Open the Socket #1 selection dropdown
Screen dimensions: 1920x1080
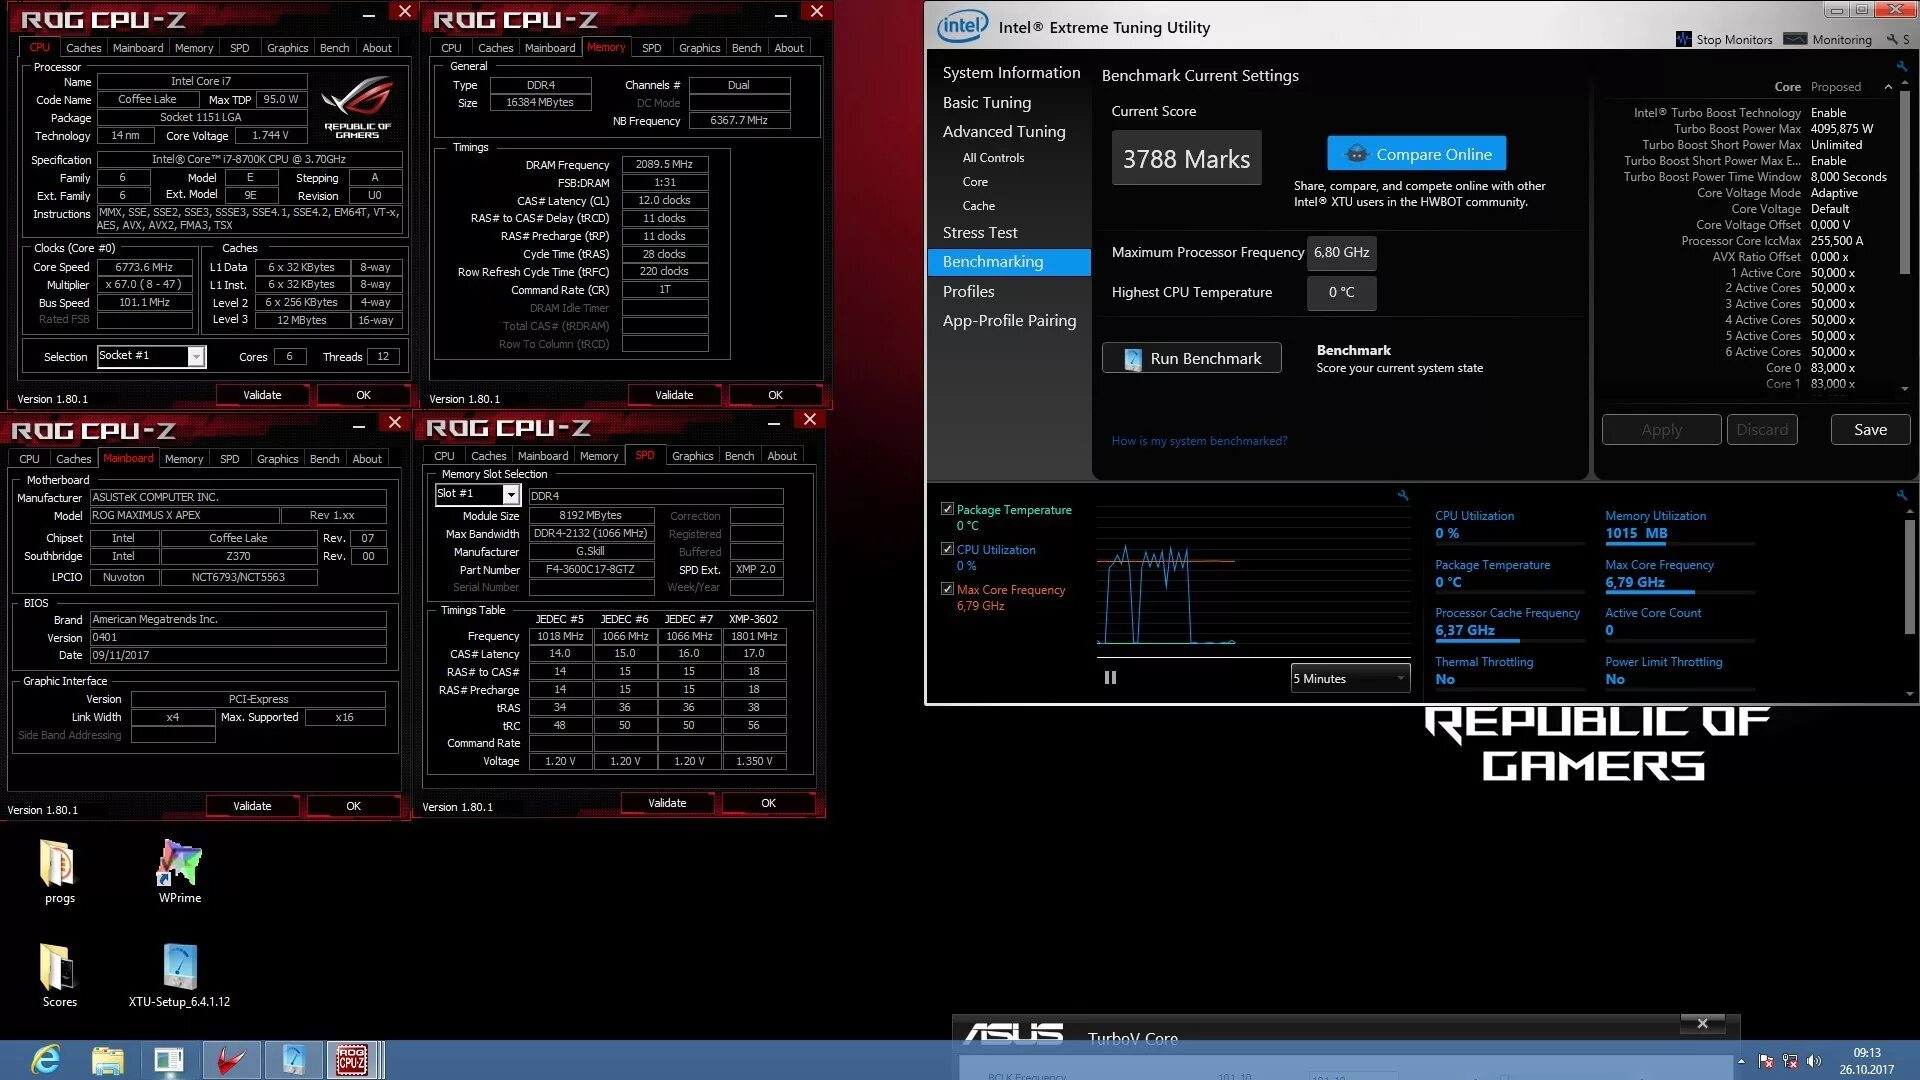196,357
